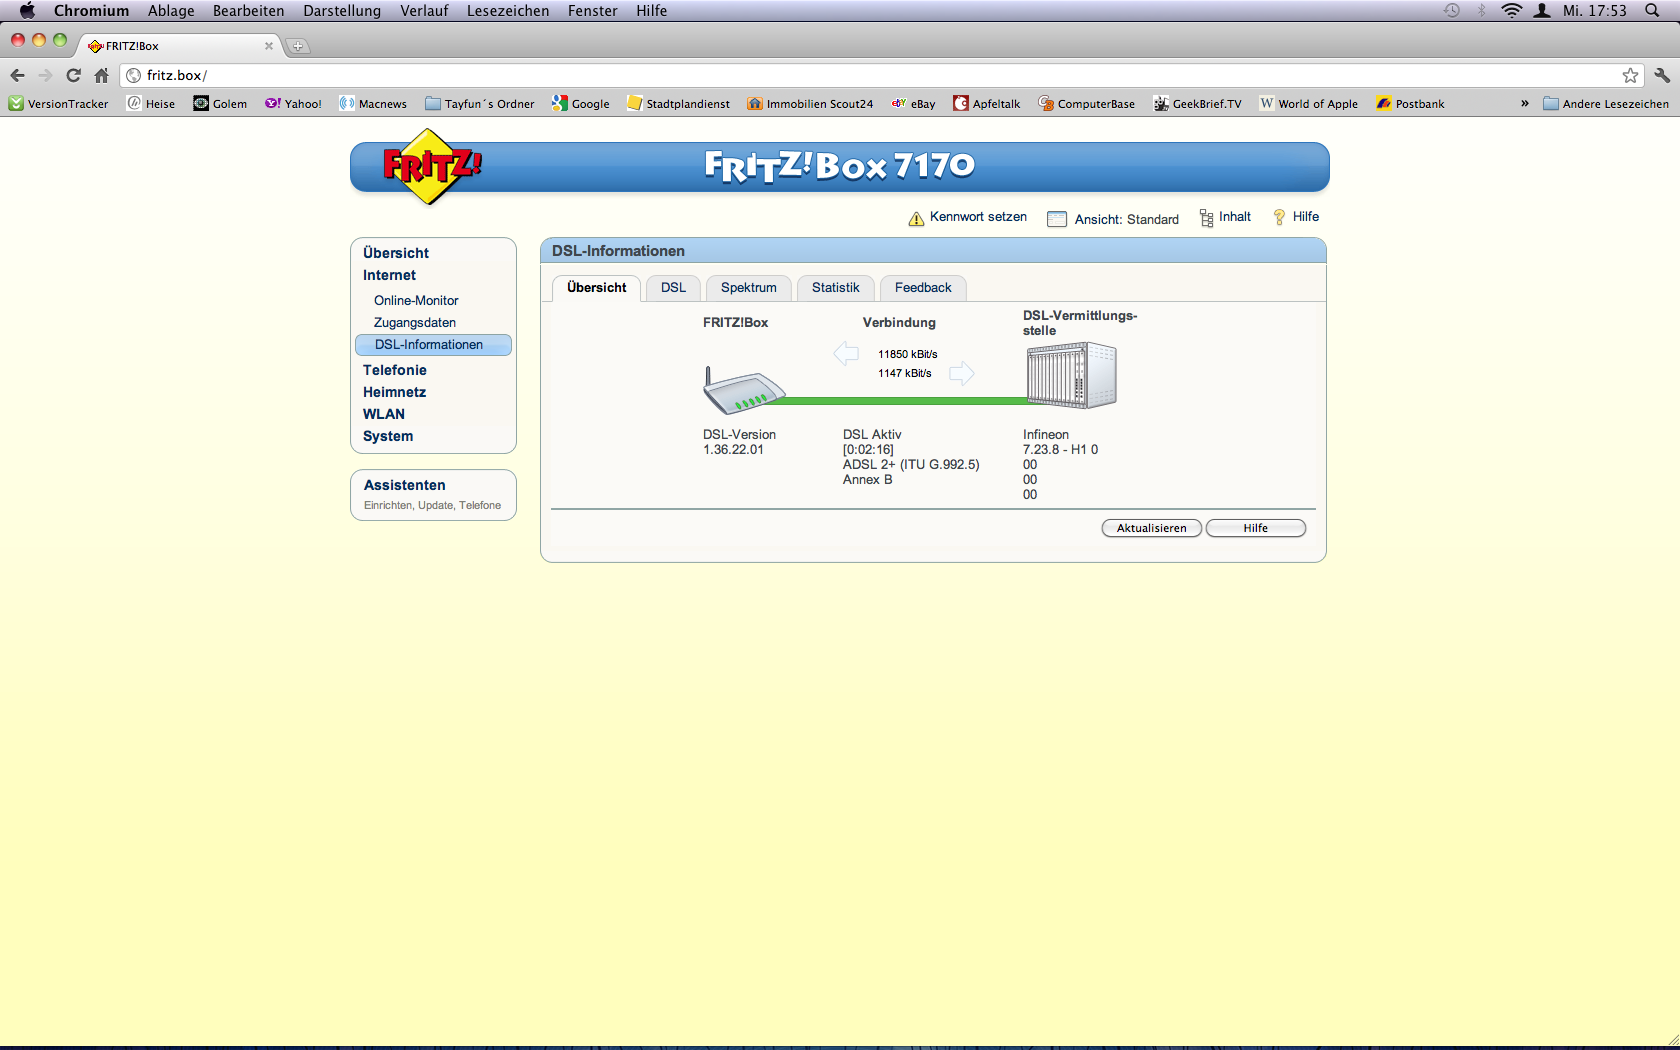Click the browser back arrow

(x=17, y=75)
